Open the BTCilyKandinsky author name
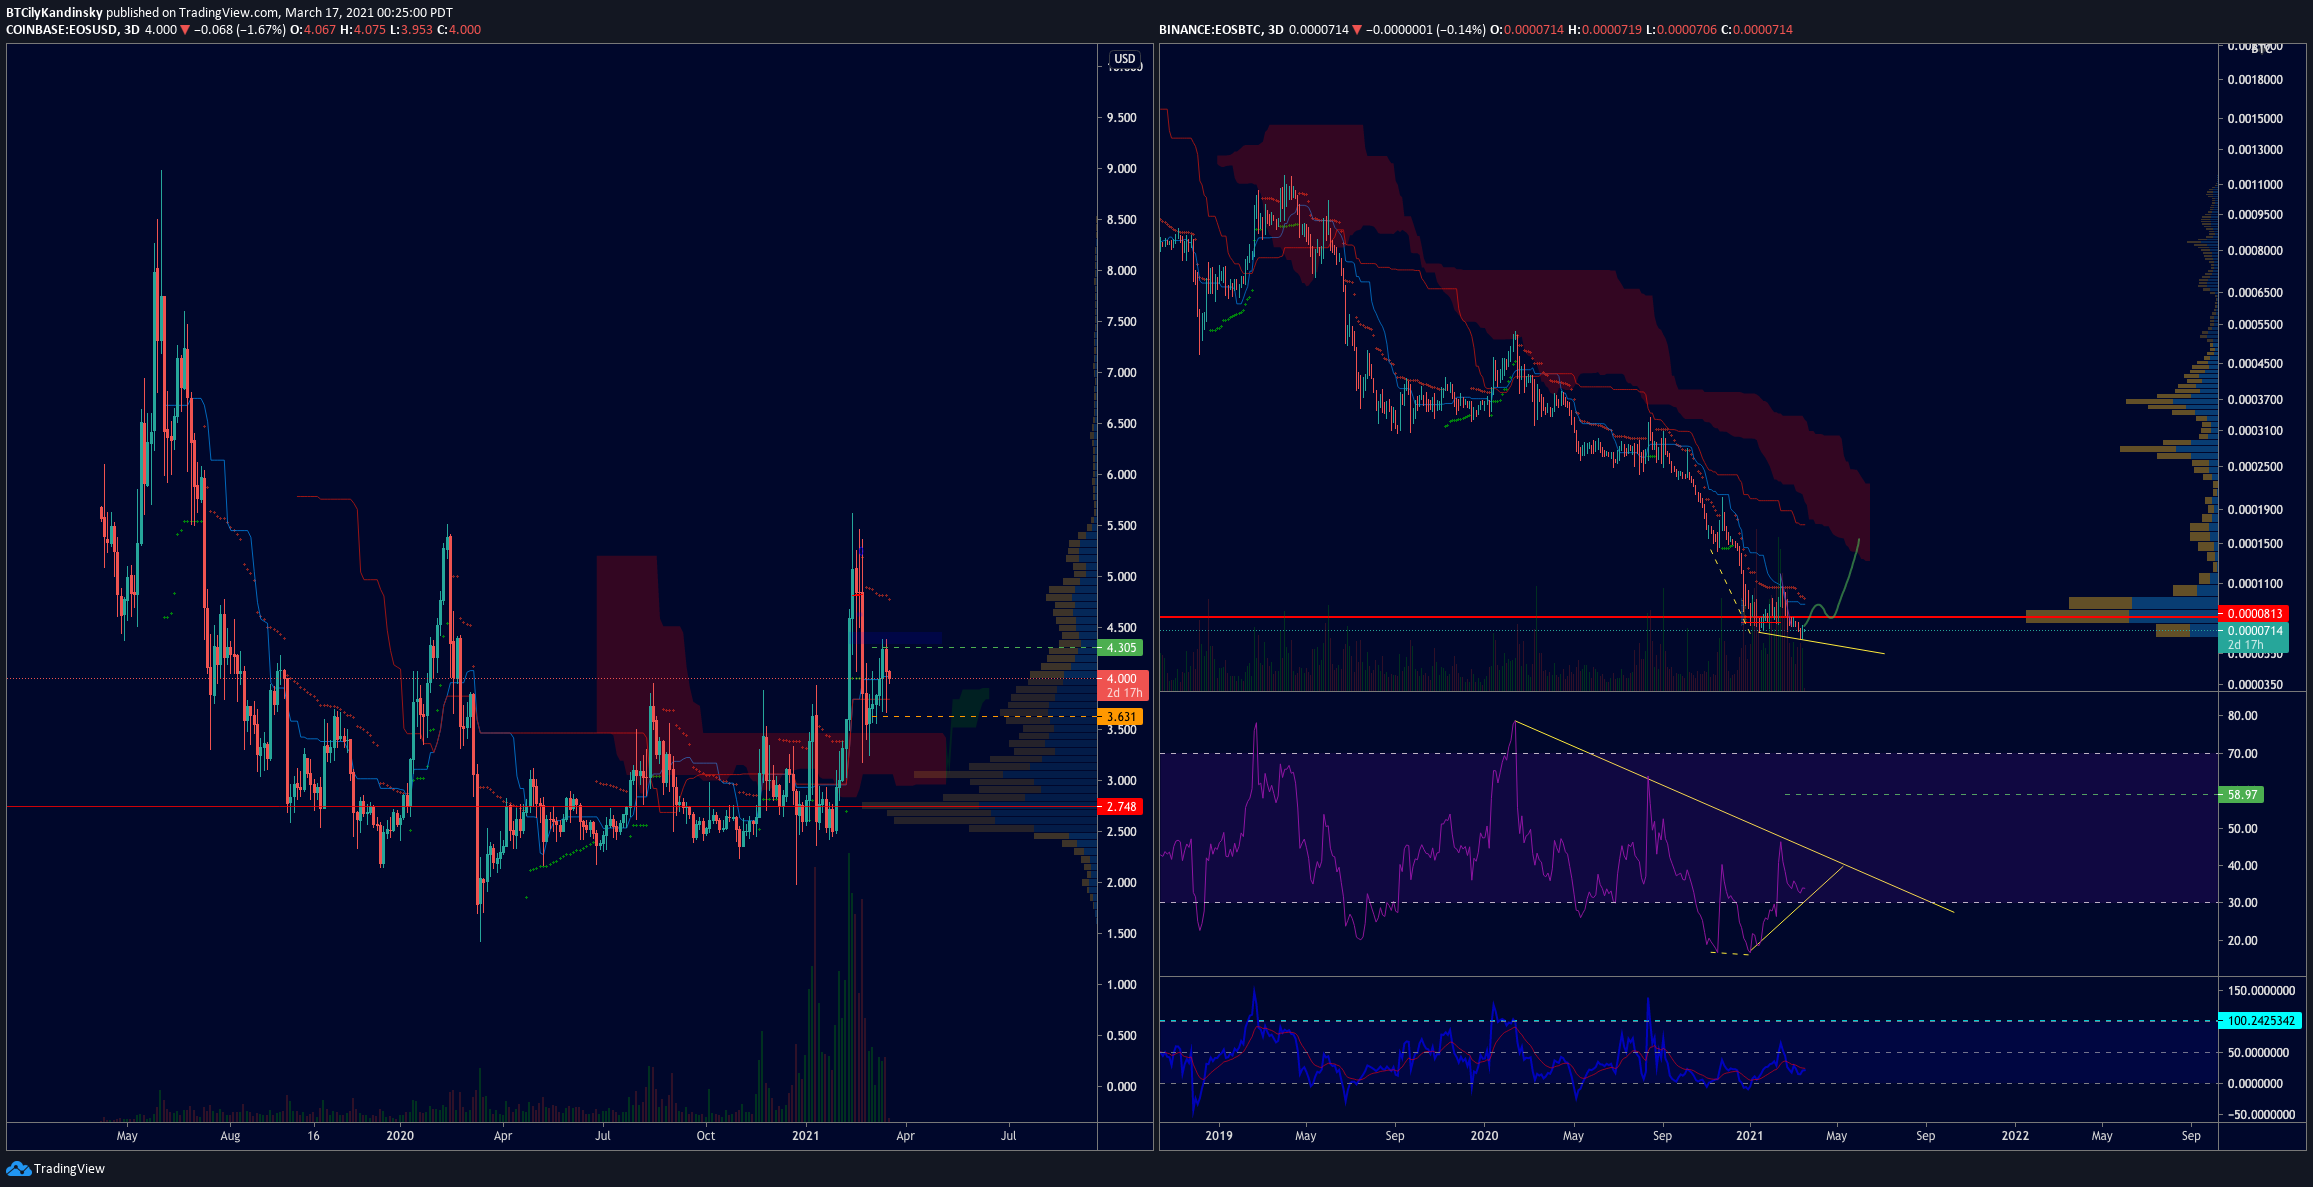2313x1187 pixels. [x=54, y=12]
